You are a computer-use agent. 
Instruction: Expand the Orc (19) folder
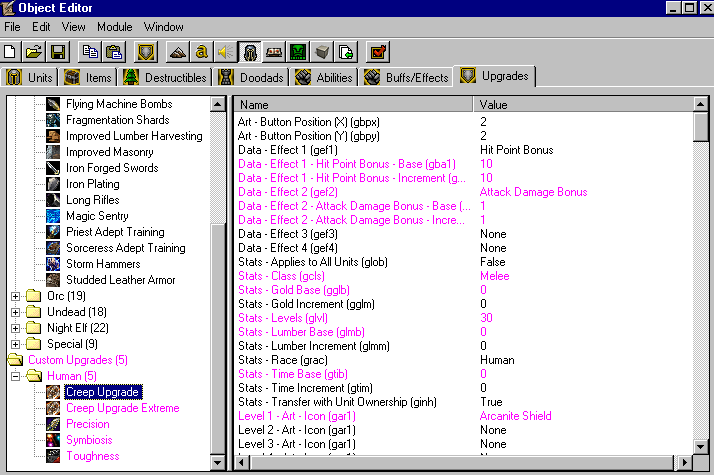coord(15,296)
